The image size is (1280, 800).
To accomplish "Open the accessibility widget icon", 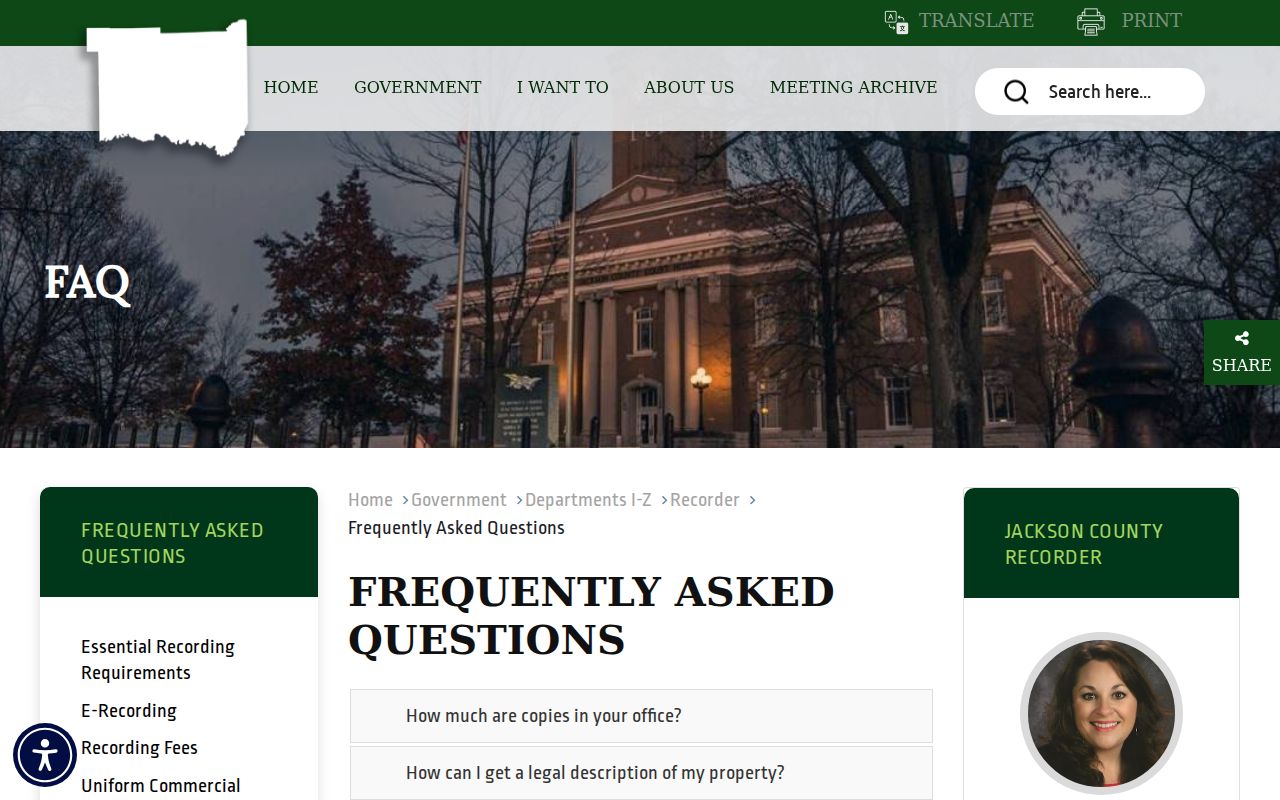I will (45, 755).
